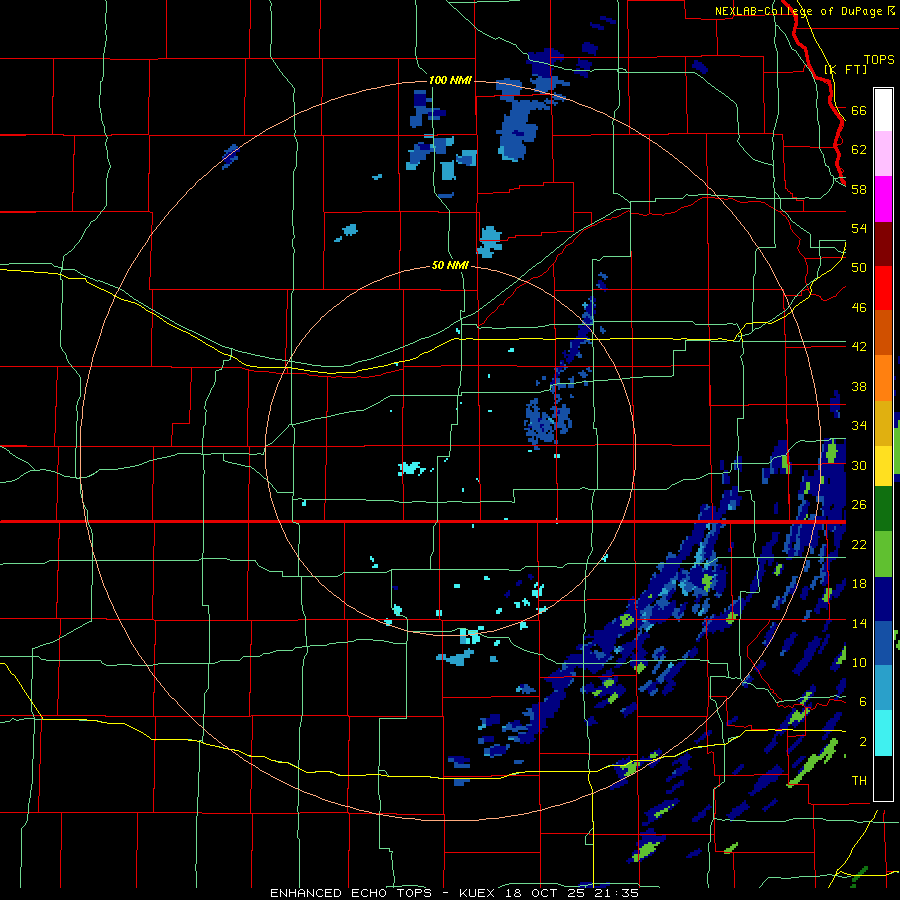Click legend value 66

point(859,110)
